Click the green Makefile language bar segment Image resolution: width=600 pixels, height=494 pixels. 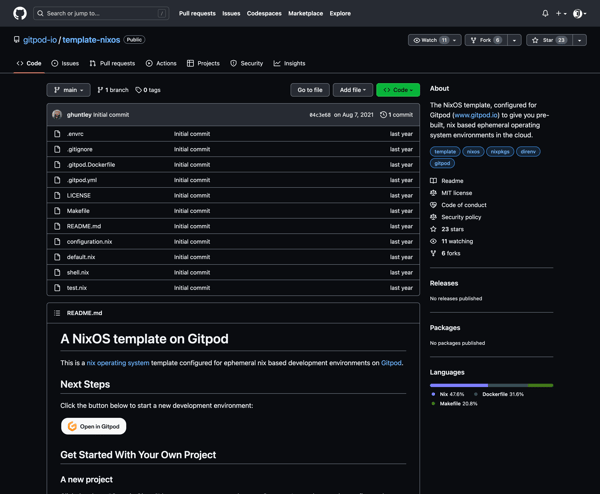pos(540,385)
